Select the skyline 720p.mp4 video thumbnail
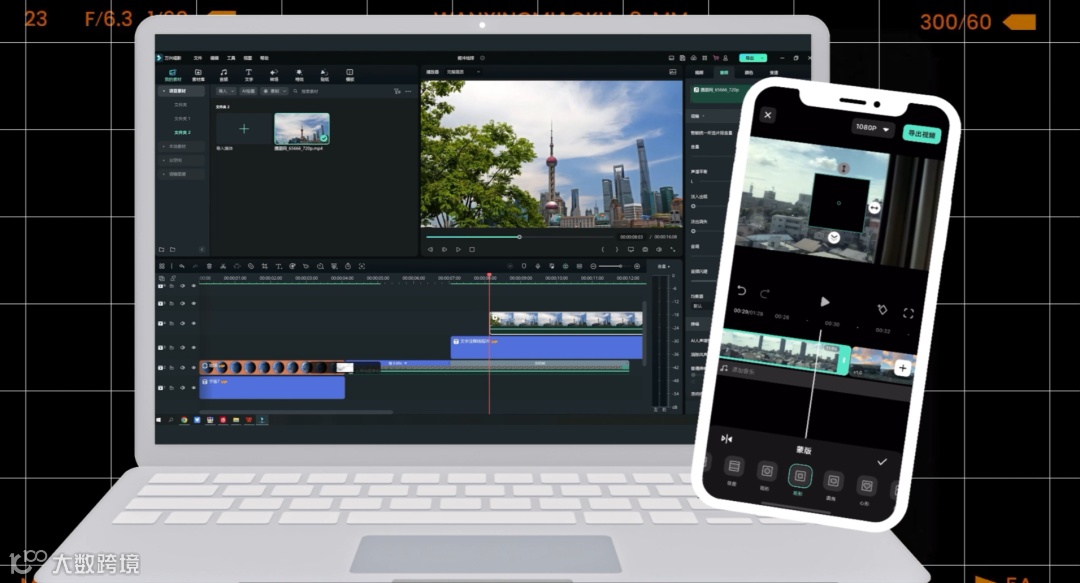 click(302, 128)
